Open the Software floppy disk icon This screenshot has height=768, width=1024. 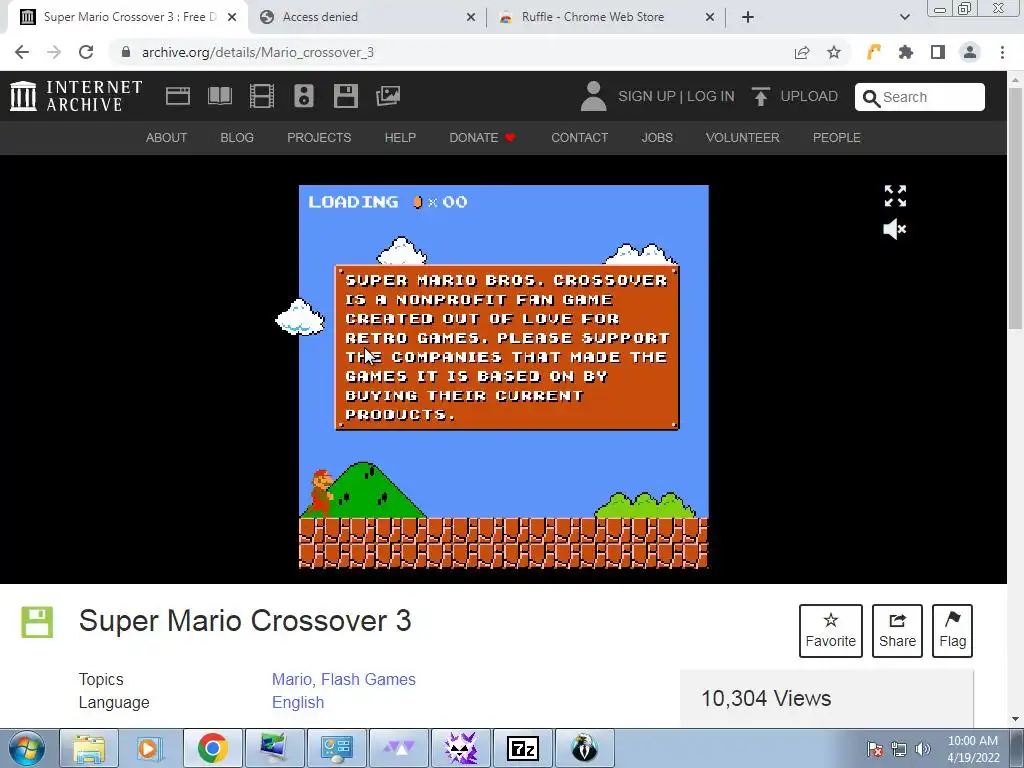[345, 96]
